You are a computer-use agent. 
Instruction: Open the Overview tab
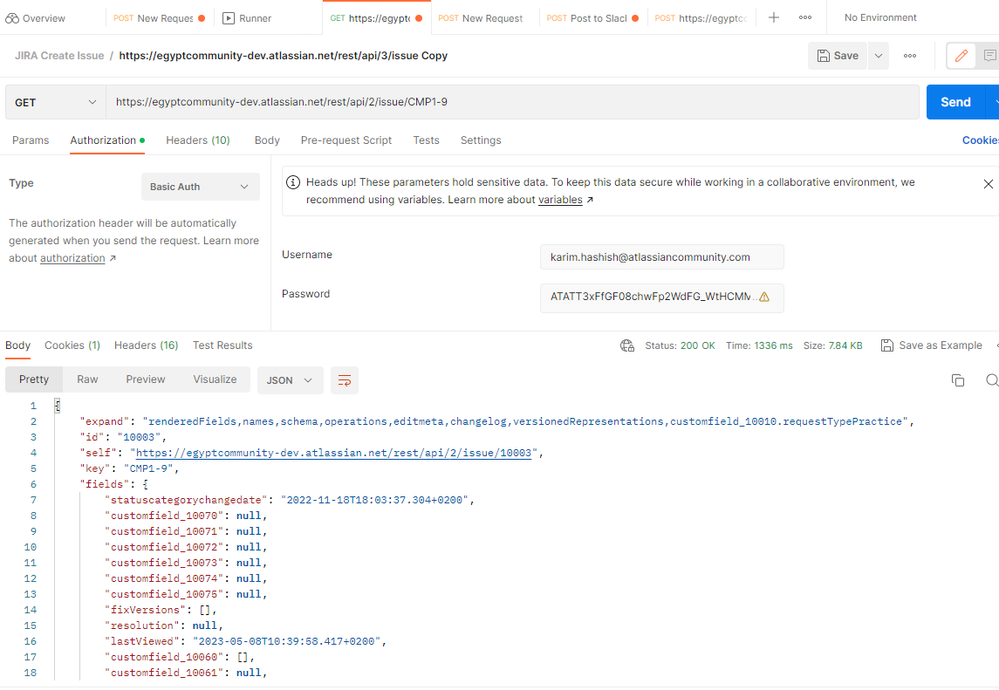tap(36, 18)
